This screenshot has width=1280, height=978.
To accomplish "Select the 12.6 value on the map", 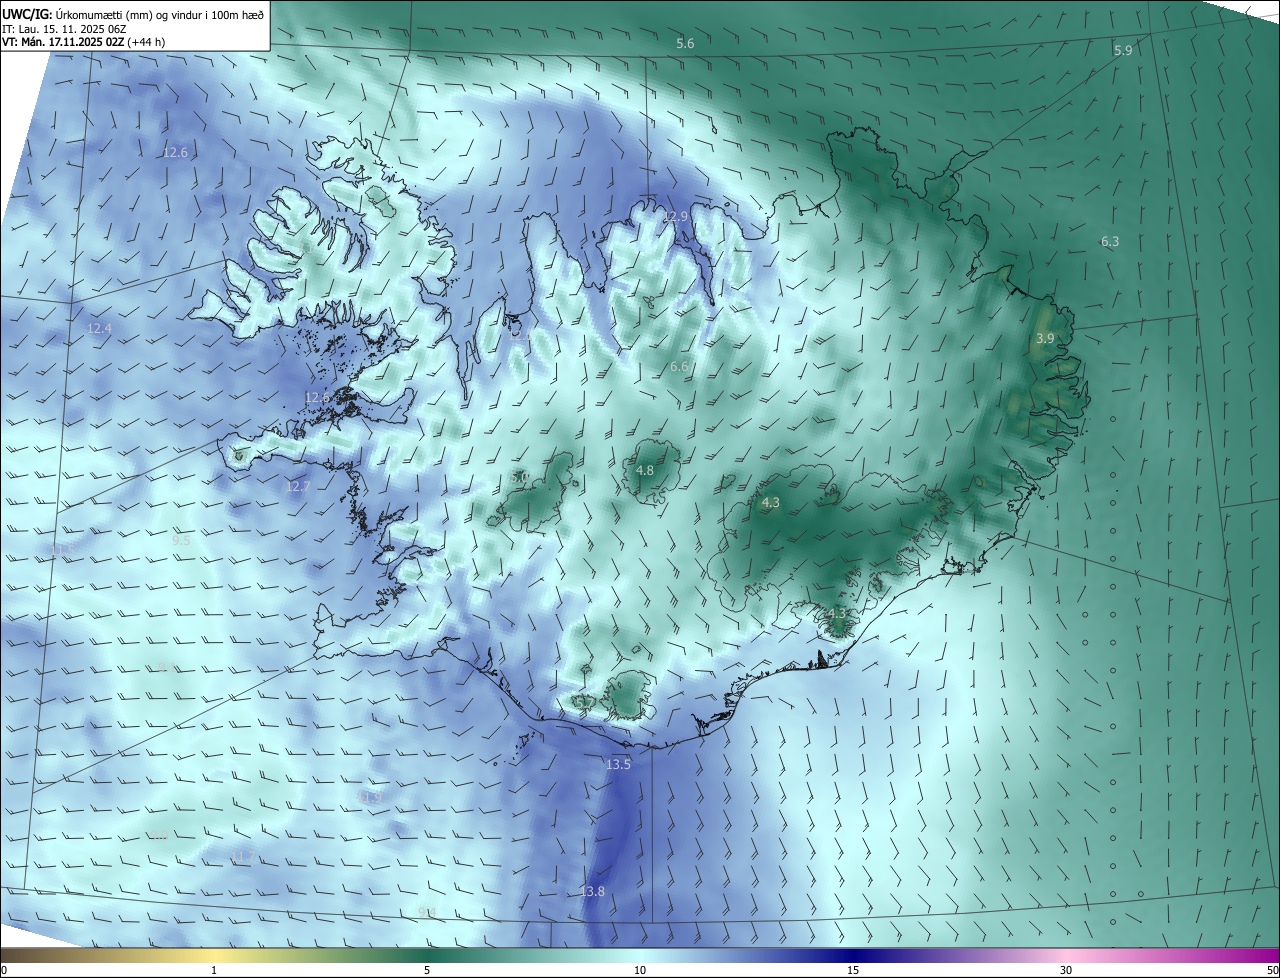I will coord(175,152).
